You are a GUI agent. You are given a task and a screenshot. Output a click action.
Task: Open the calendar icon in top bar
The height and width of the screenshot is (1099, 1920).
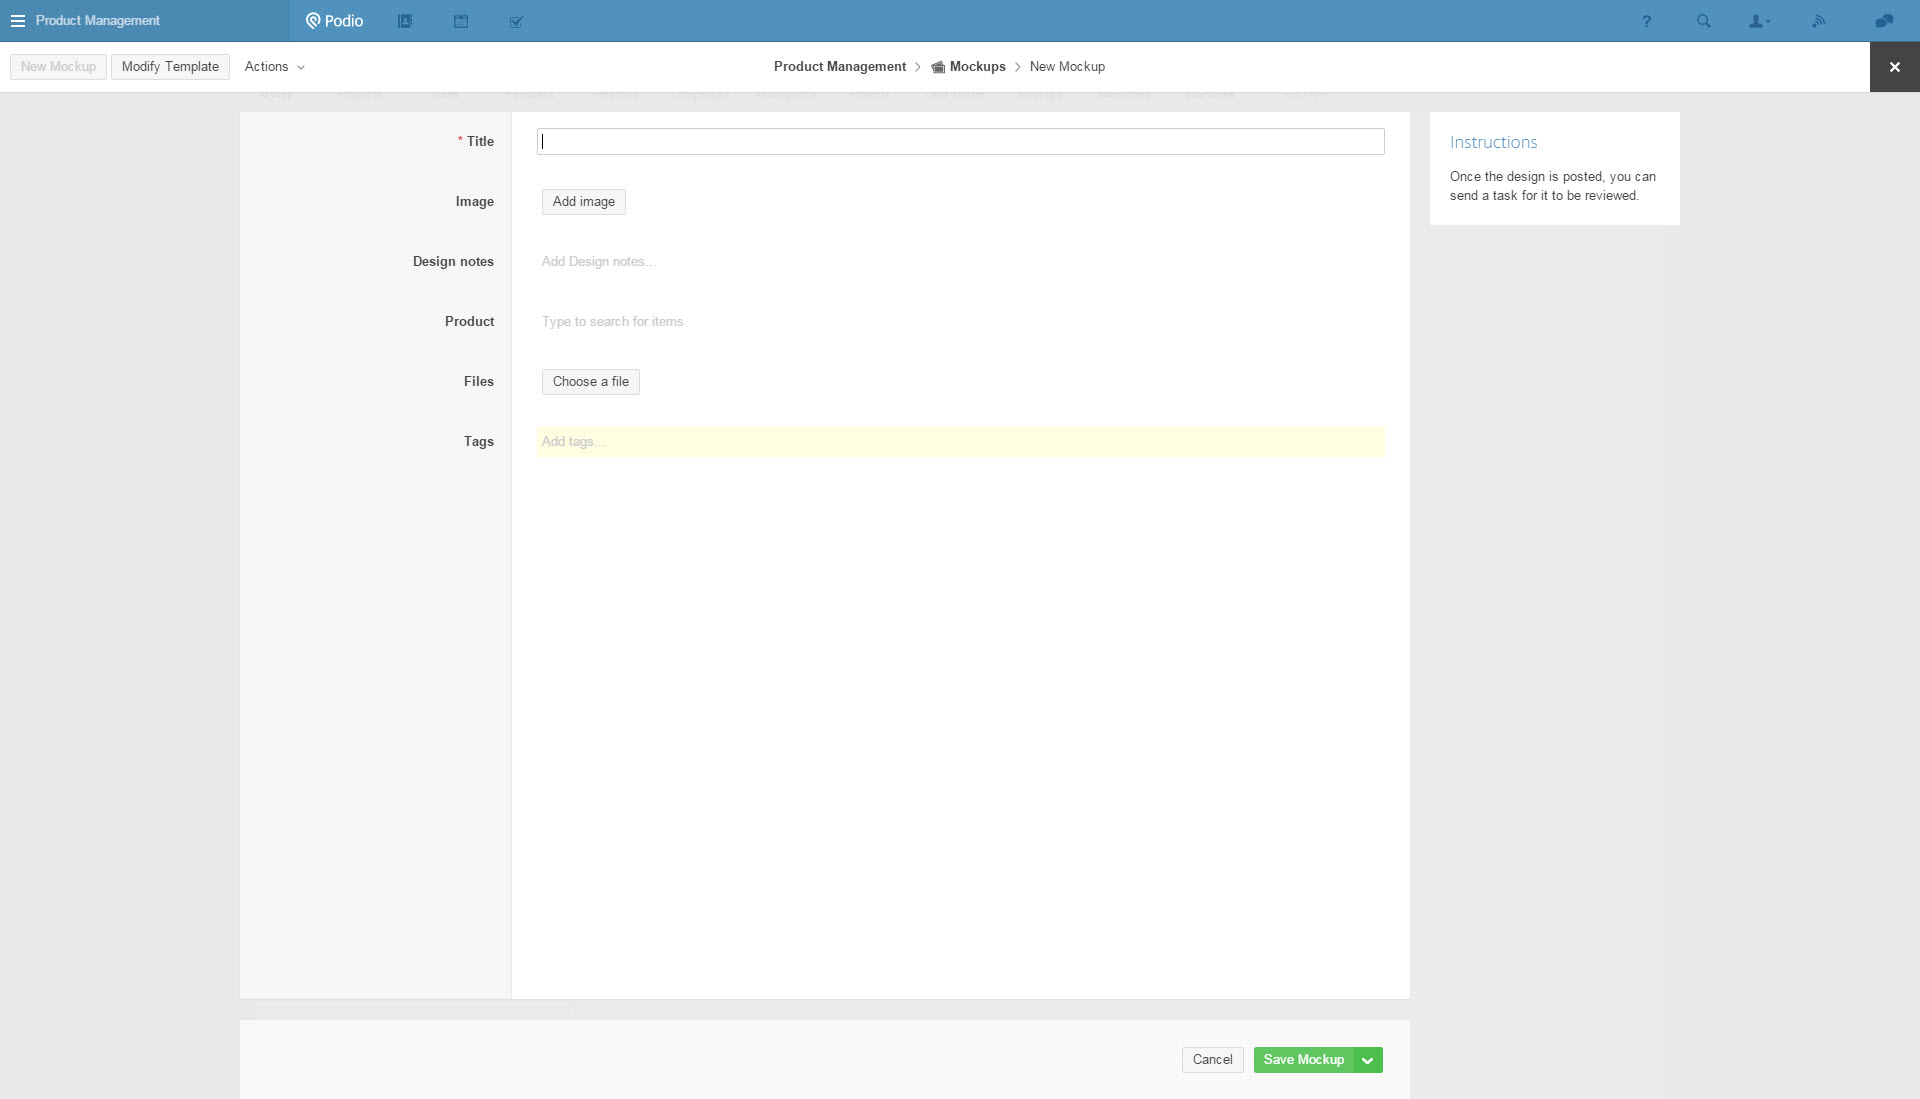click(461, 21)
